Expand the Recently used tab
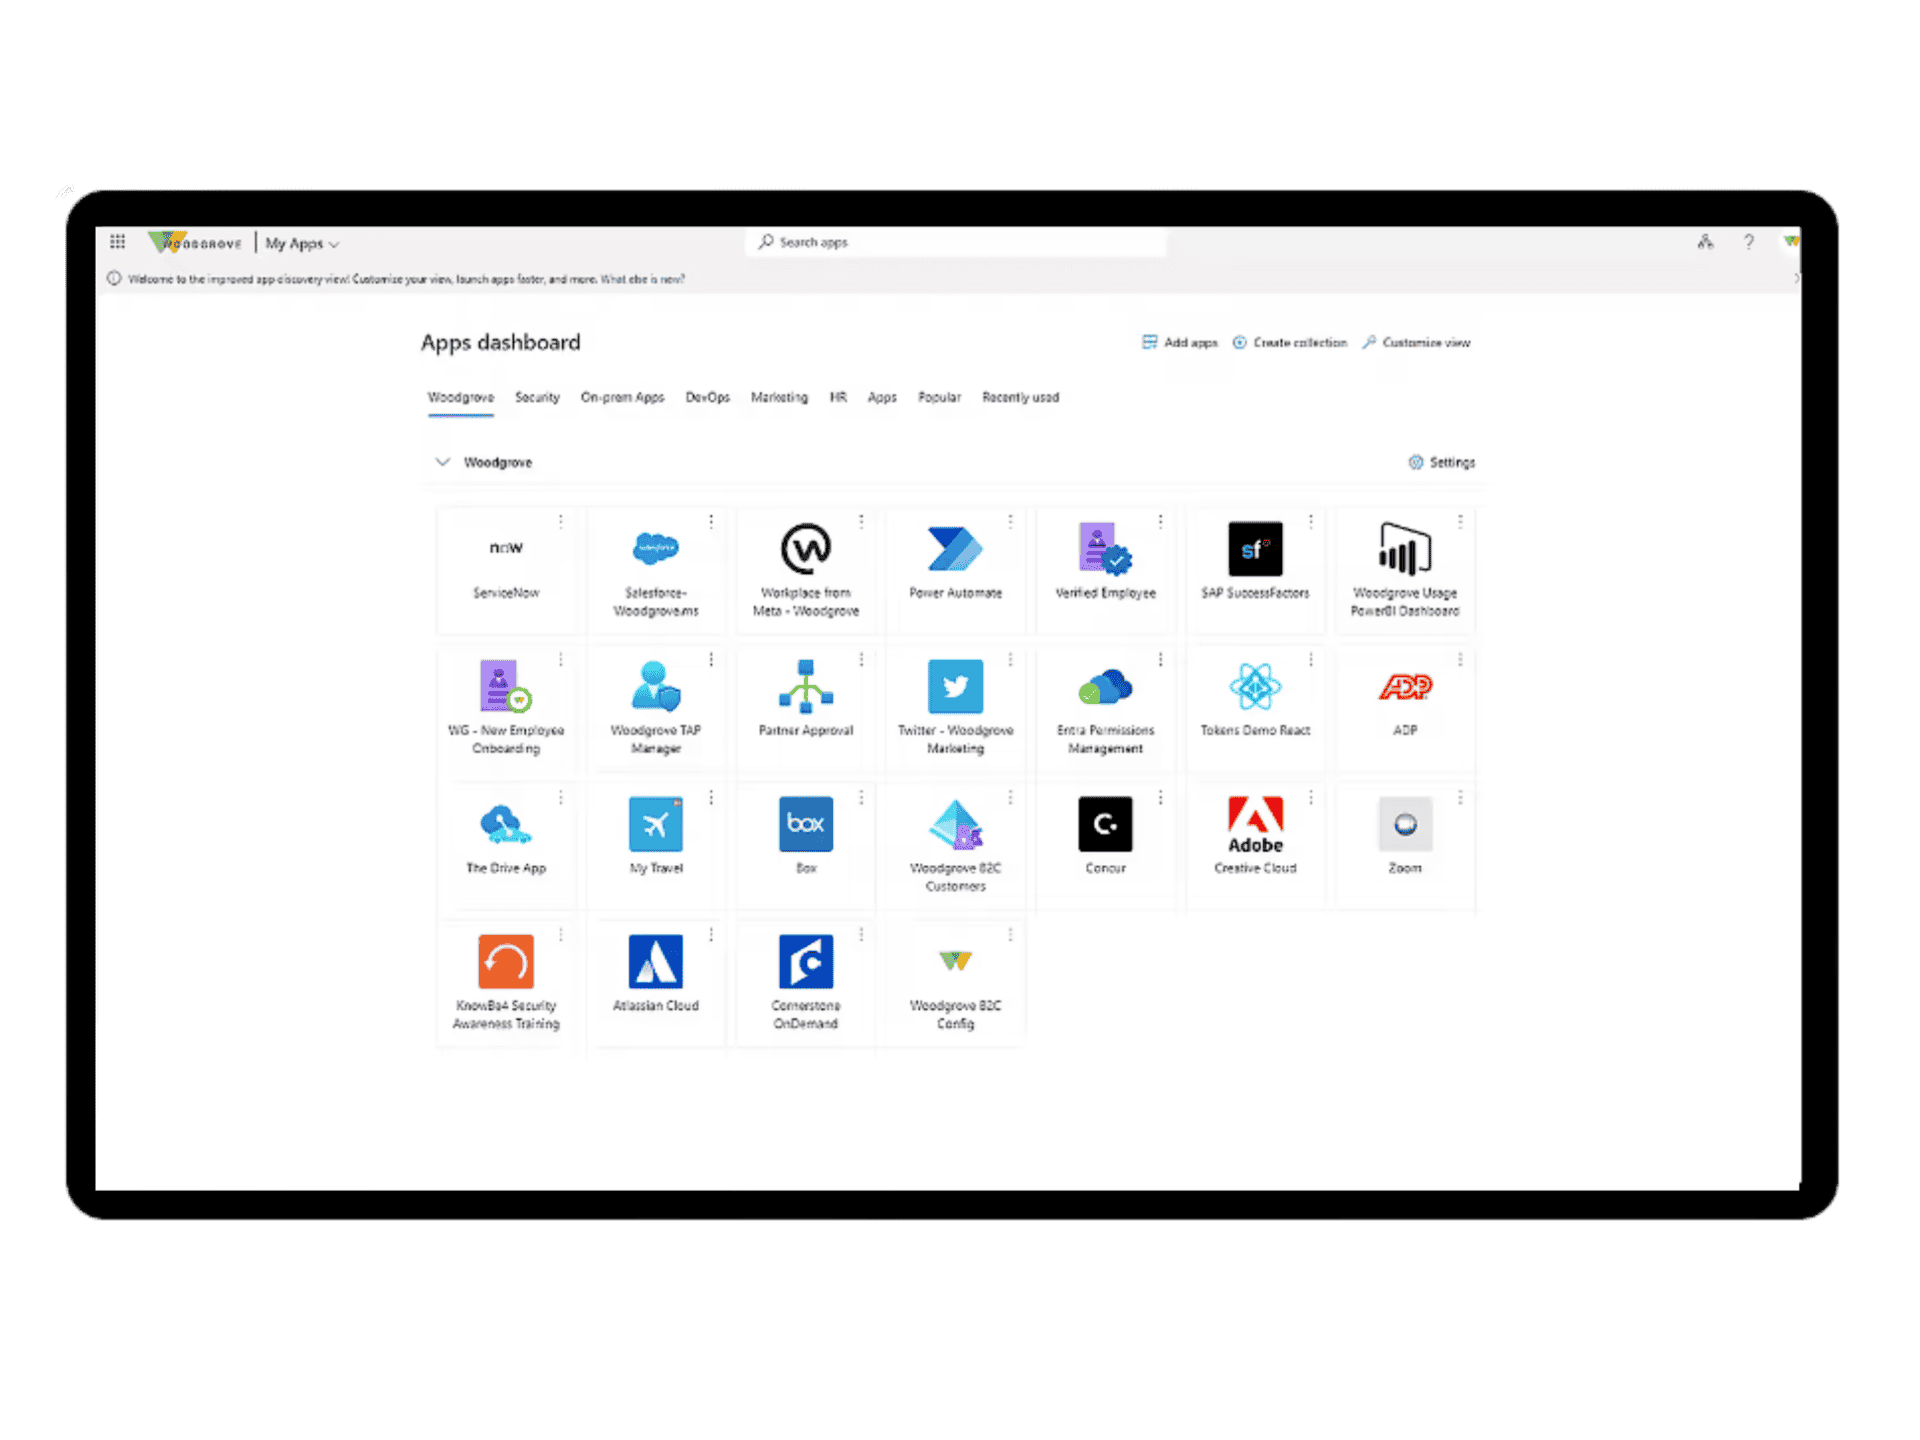 tap(1019, 396)
